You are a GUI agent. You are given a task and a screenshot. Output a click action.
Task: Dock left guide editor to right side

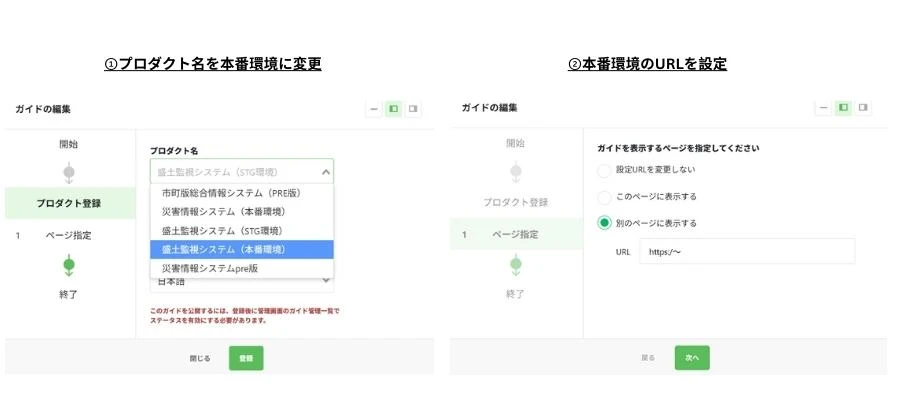[x=412, y=108]
